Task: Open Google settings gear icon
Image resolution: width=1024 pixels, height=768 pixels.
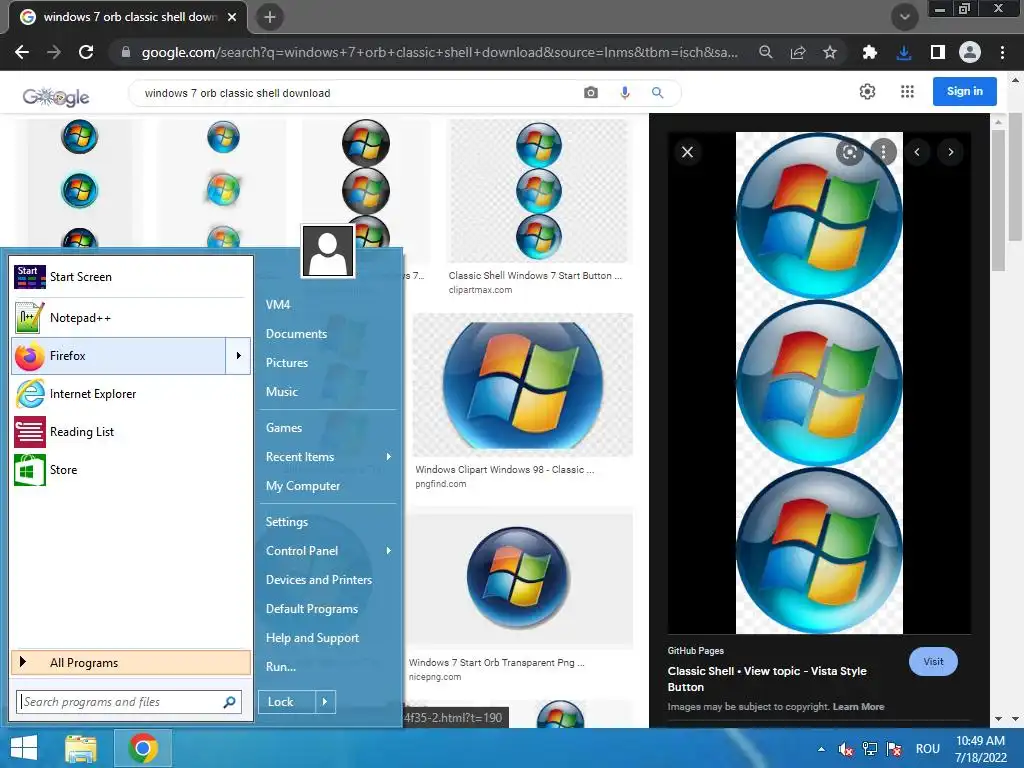Action: point(867,91)
